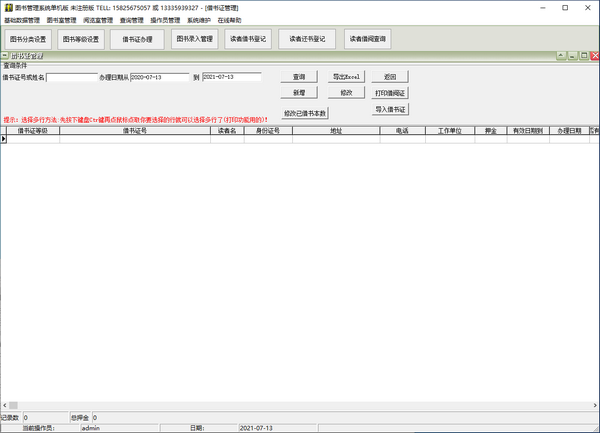Open the 在线帮助 menu

coord(230,20)
